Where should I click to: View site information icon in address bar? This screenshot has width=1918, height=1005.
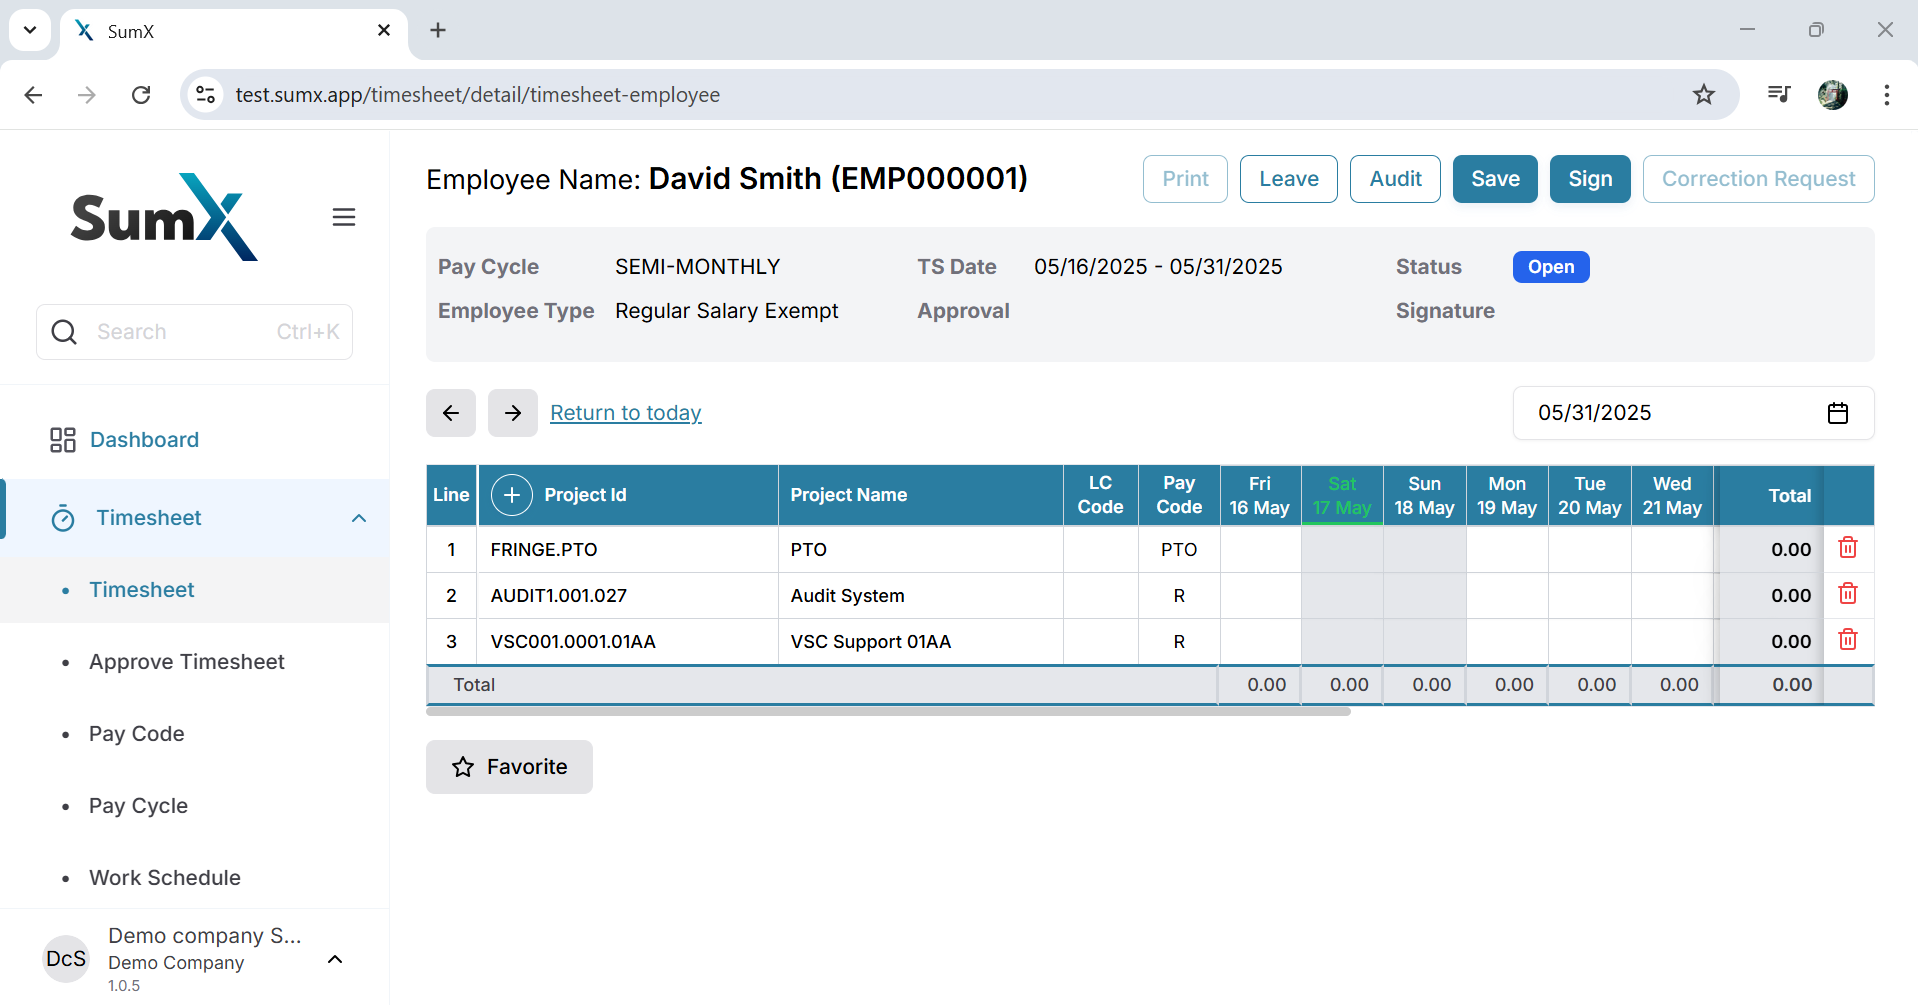[x=206, y=95]
